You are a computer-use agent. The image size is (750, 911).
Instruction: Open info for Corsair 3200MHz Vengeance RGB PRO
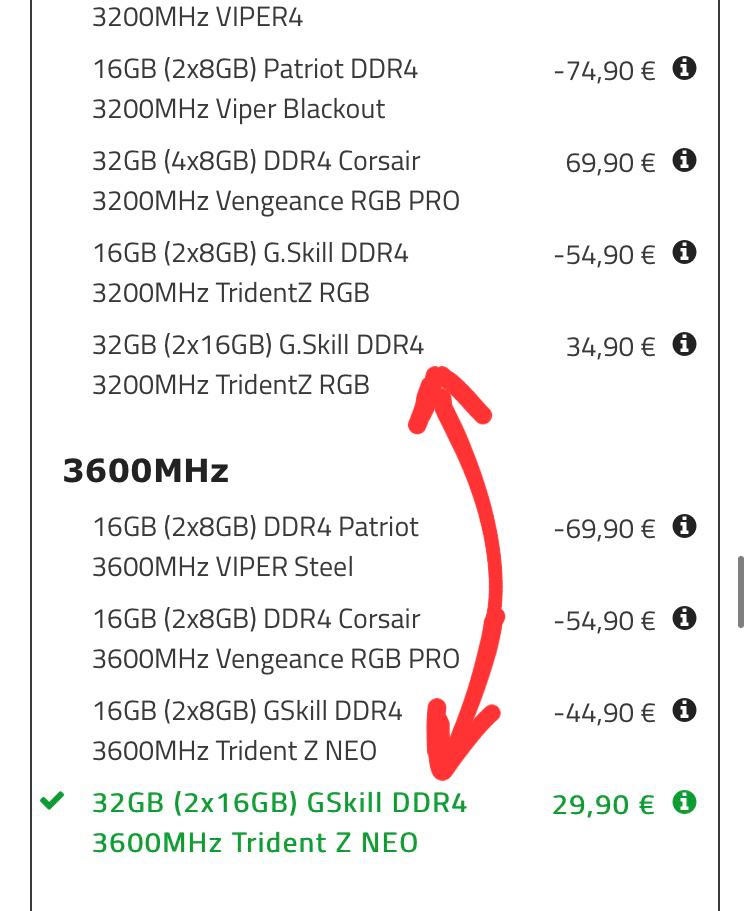pyautogui.click(x=684, y=161)
